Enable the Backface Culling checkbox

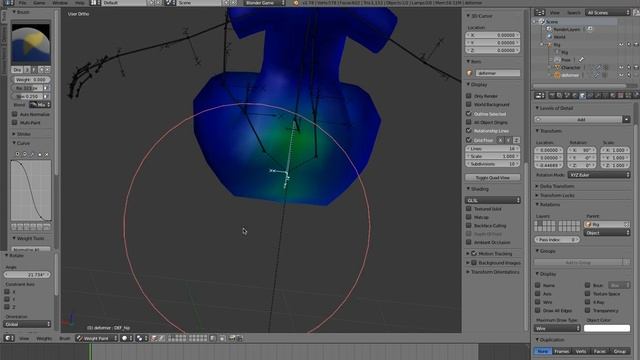click(x=469, y=225)
